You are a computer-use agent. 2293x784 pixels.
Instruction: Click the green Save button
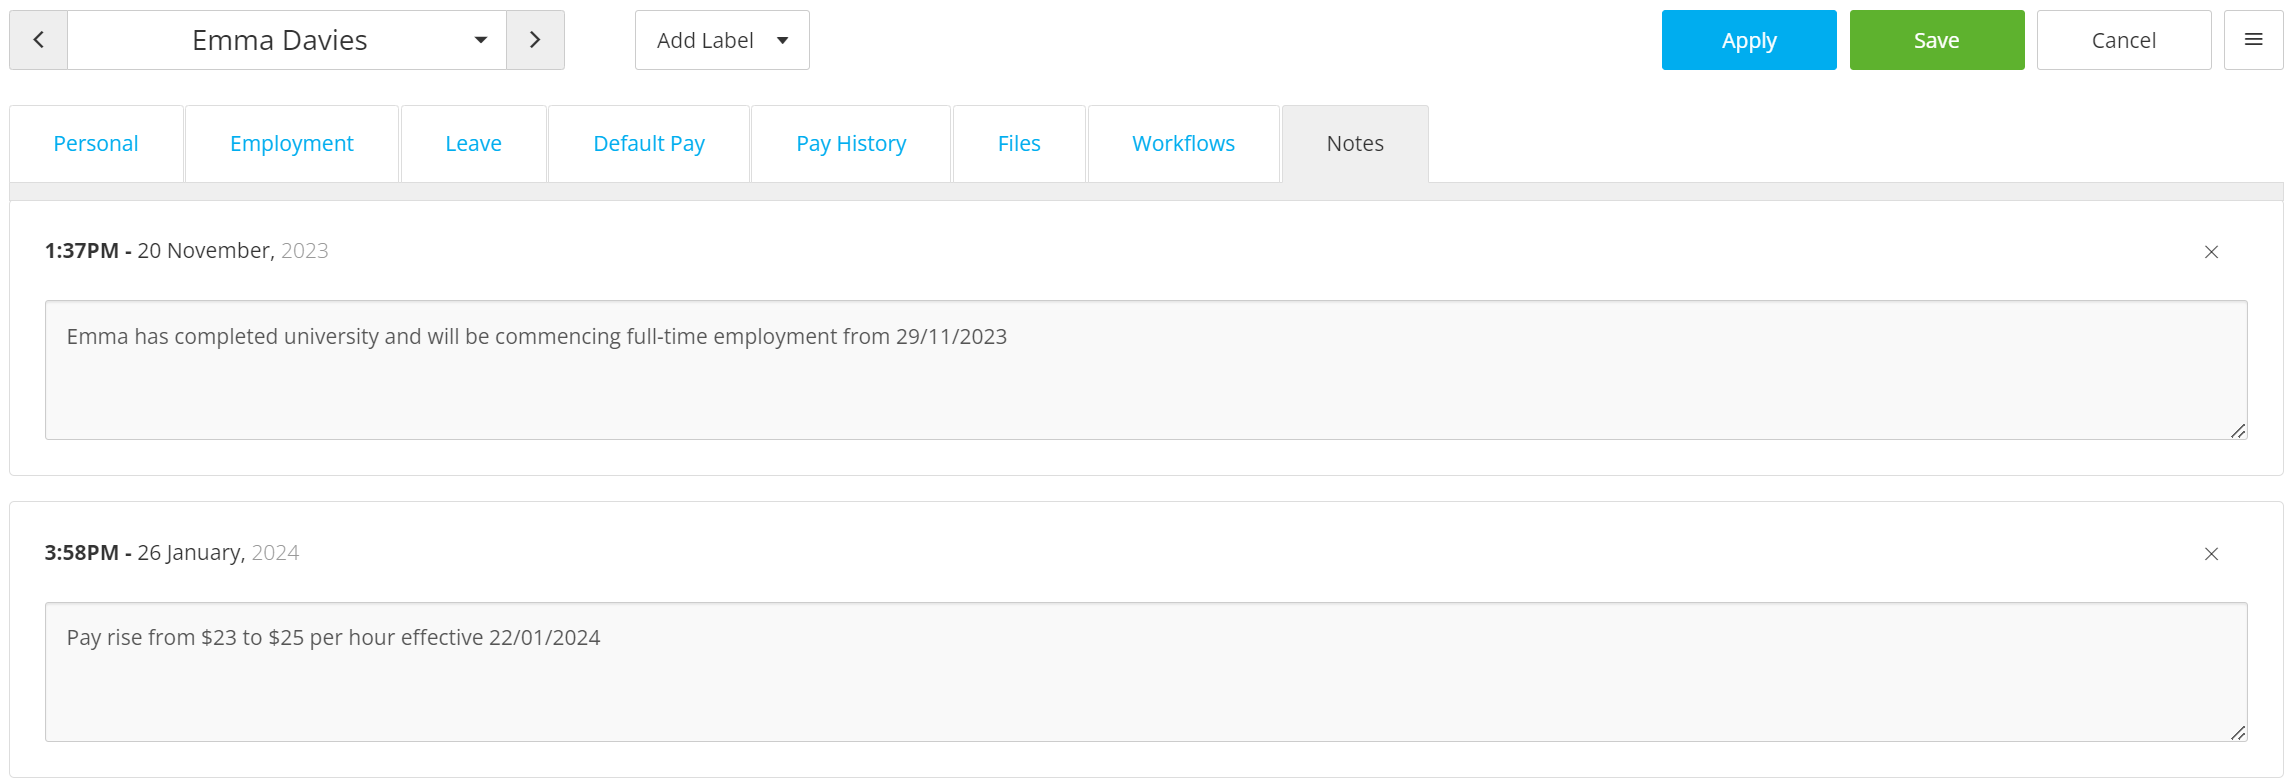[1937, 40]
